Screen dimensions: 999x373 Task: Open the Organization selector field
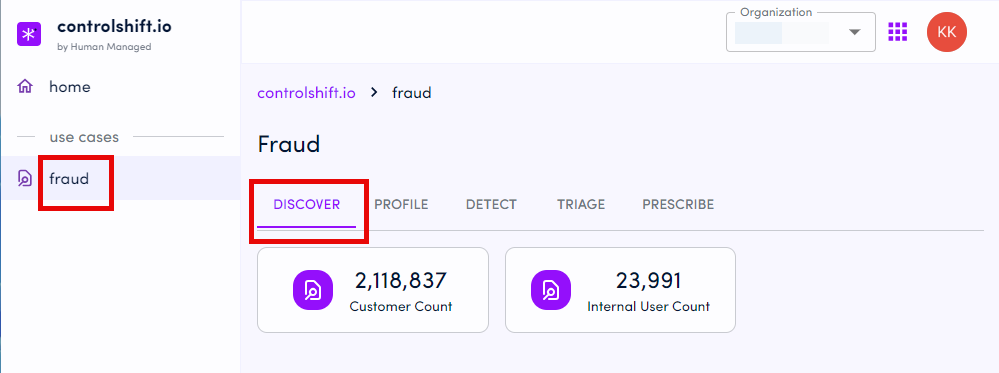[x=801, y=32]
